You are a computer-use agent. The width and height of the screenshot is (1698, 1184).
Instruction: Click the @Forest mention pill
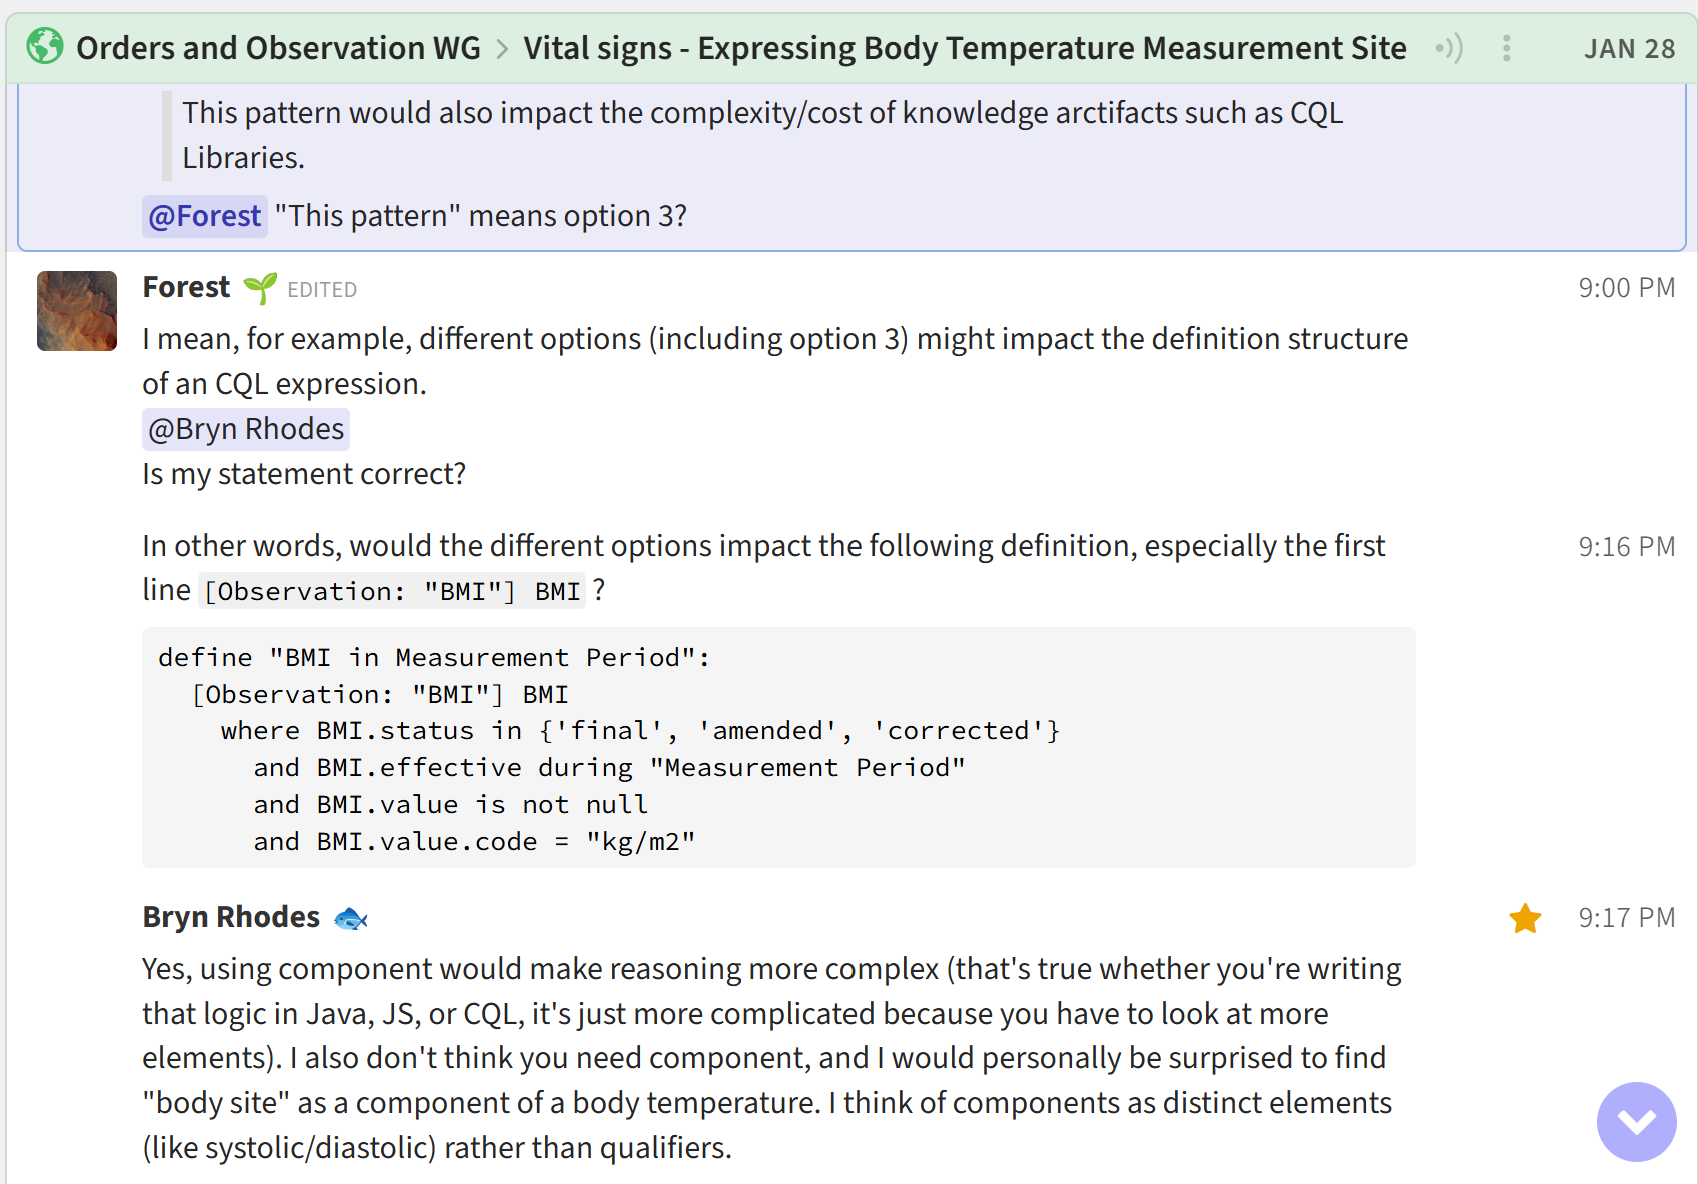tap(204, 216)
